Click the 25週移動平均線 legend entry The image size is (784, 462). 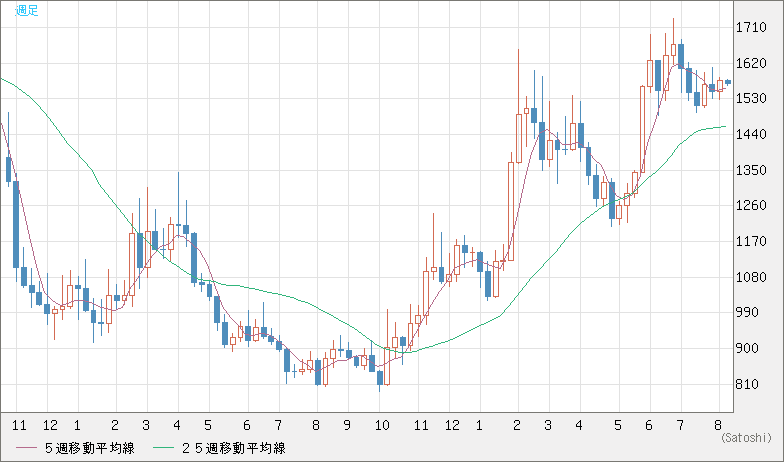[222, 448]
